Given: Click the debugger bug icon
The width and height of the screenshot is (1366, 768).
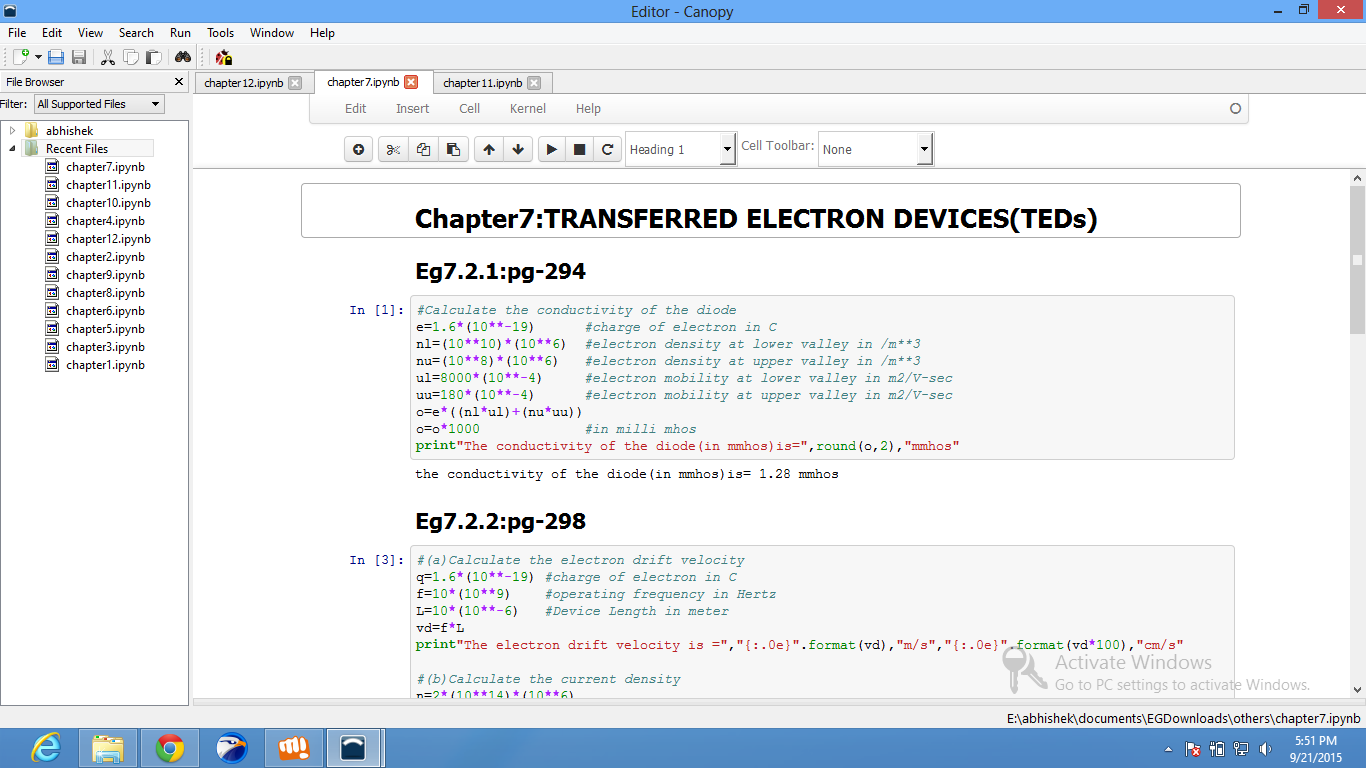Looking at the screenshot, I should point(224,58).
